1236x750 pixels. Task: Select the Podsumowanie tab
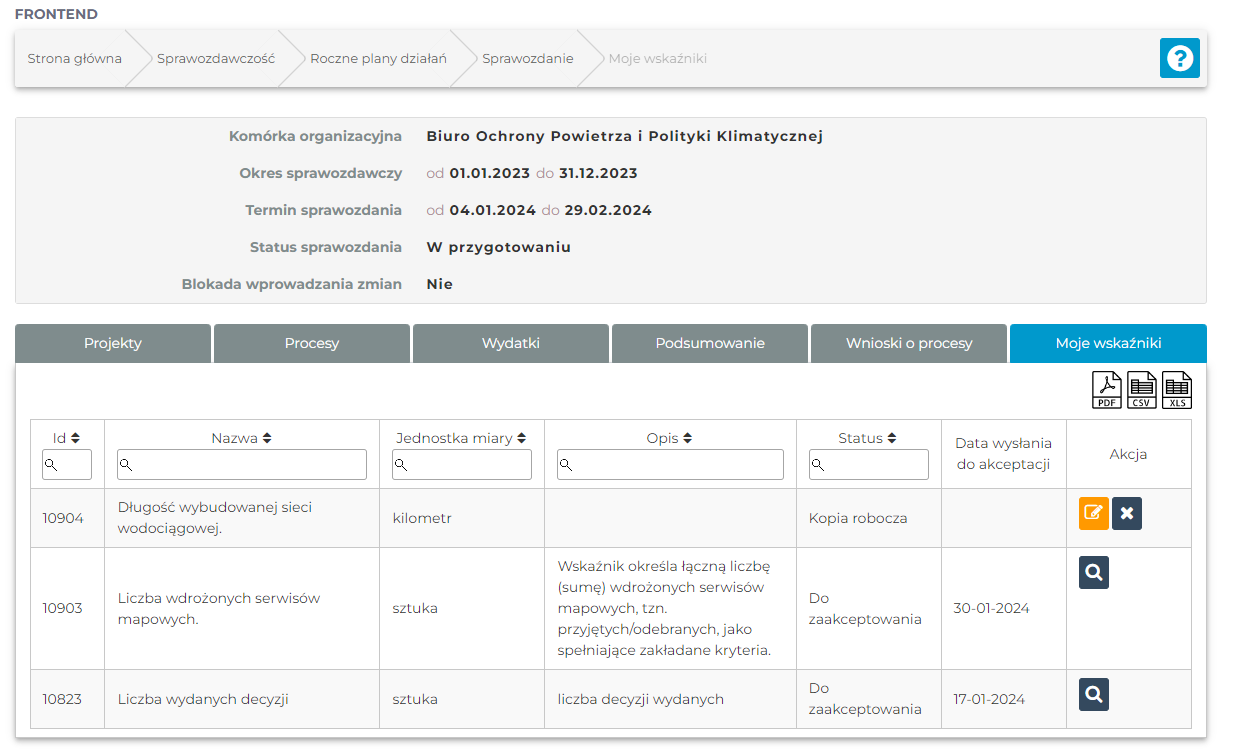point(710,343)
